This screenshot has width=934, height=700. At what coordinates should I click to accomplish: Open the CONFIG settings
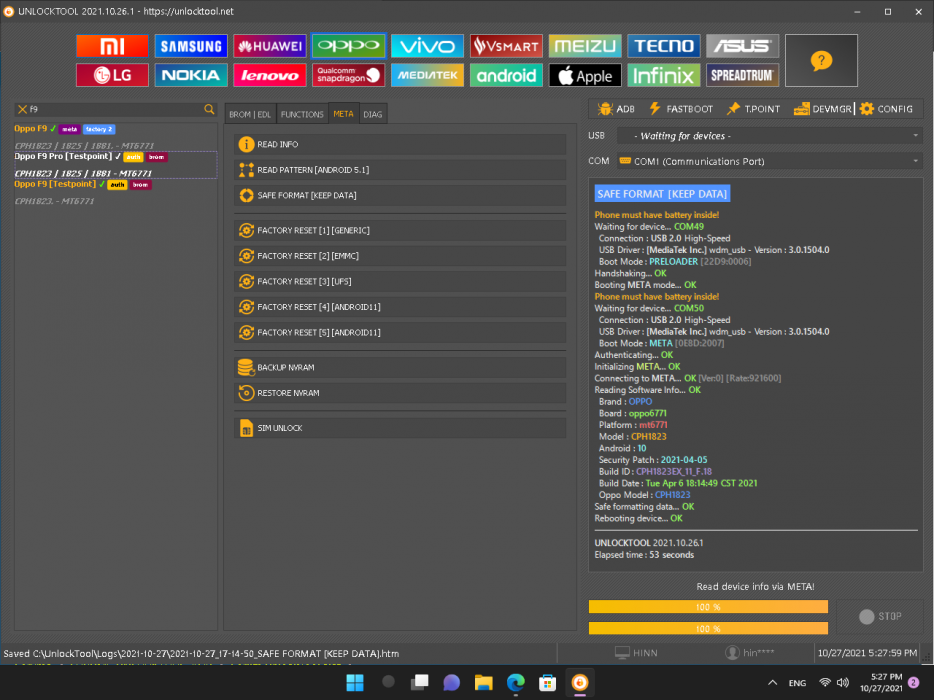click(x=886, y=108)
